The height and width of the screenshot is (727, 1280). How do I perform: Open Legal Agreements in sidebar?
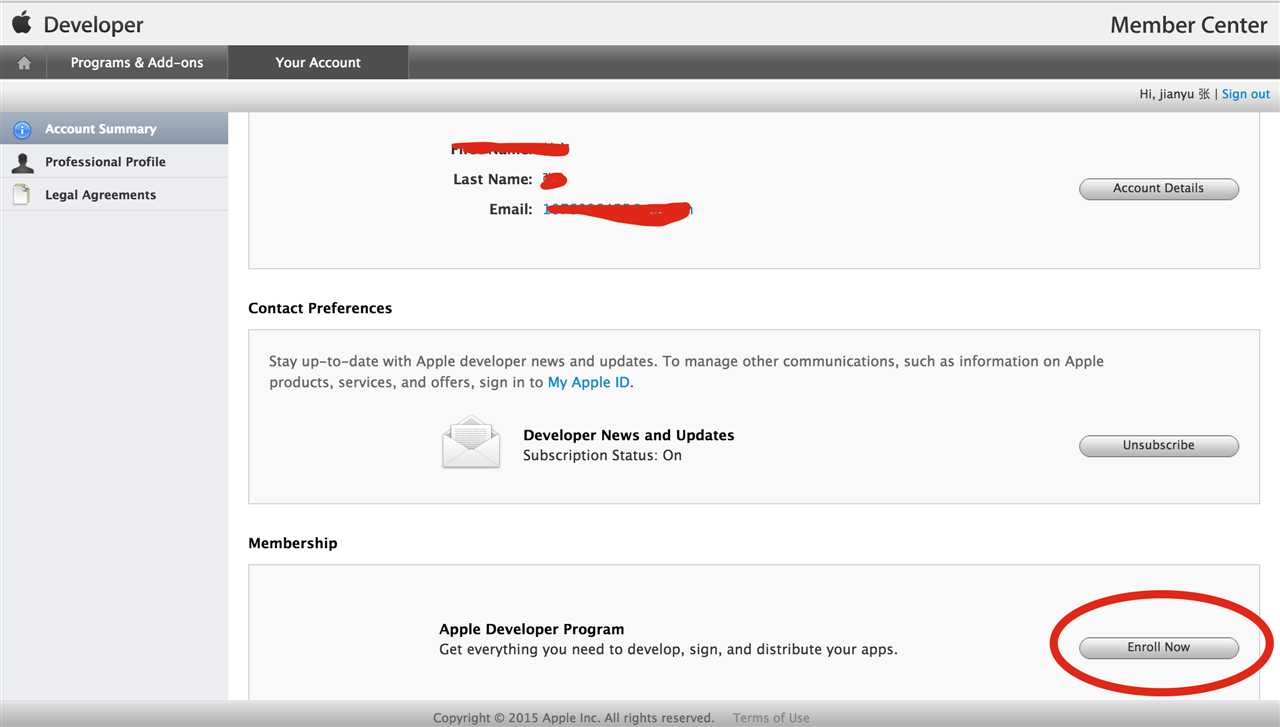114,195
